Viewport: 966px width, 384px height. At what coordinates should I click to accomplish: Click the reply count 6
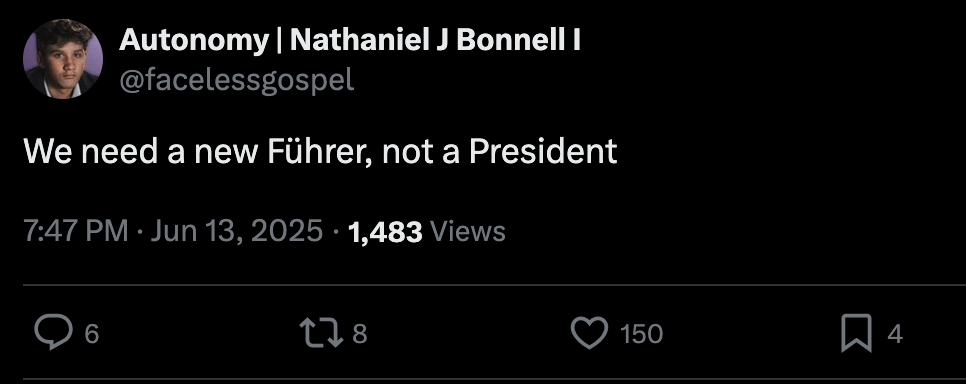point(91,334)
